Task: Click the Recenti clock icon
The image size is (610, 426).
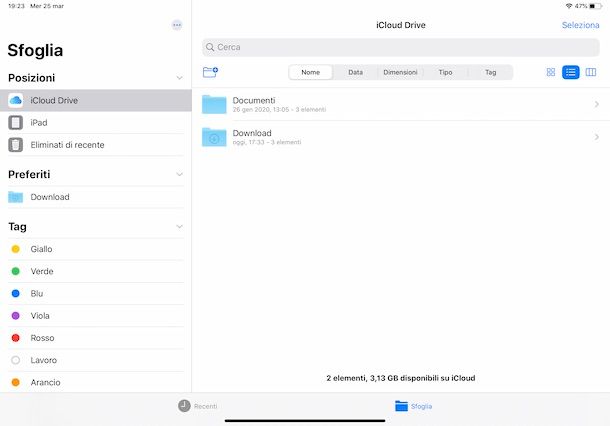Action: pos(184,406)
